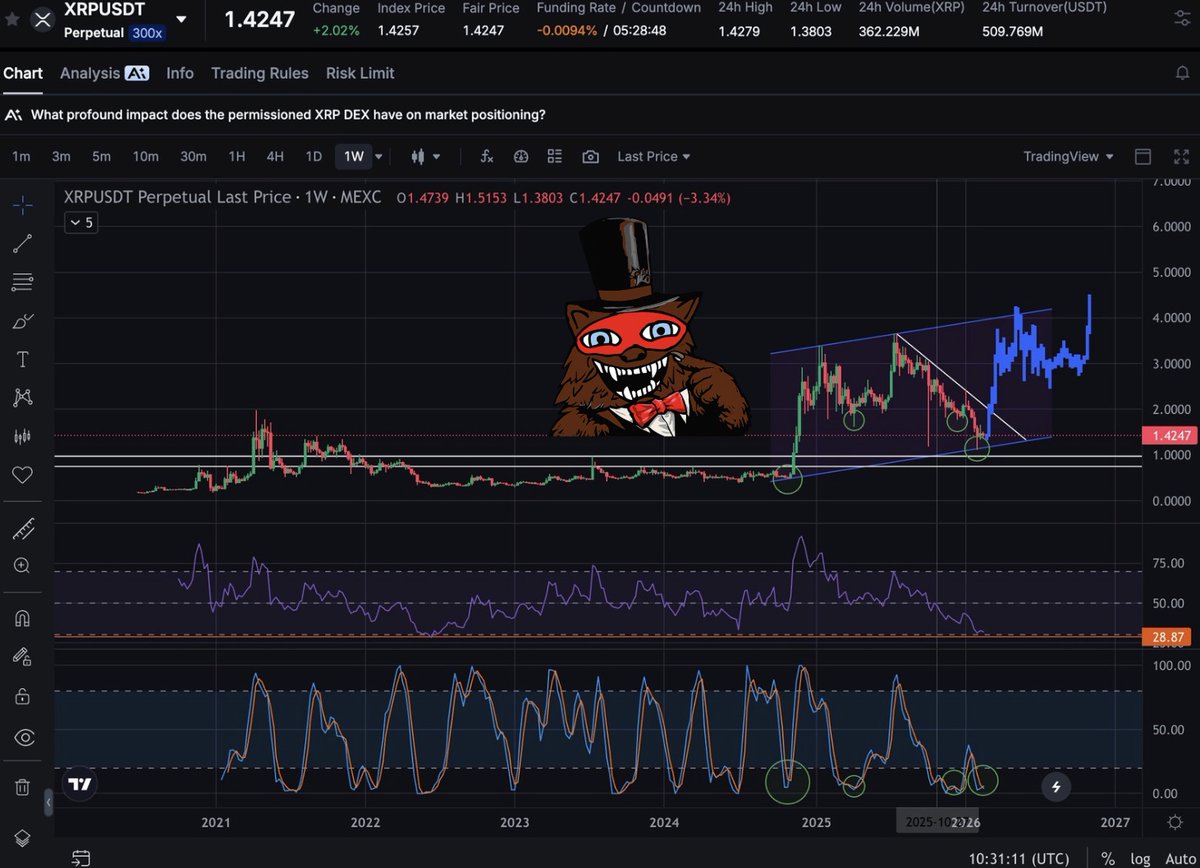Expand the indicator legend showing 5

click(x=81, y=223)
